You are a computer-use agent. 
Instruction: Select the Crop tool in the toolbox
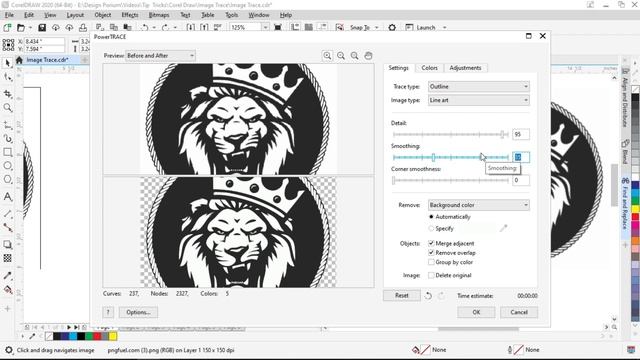[x=7, y=94]
